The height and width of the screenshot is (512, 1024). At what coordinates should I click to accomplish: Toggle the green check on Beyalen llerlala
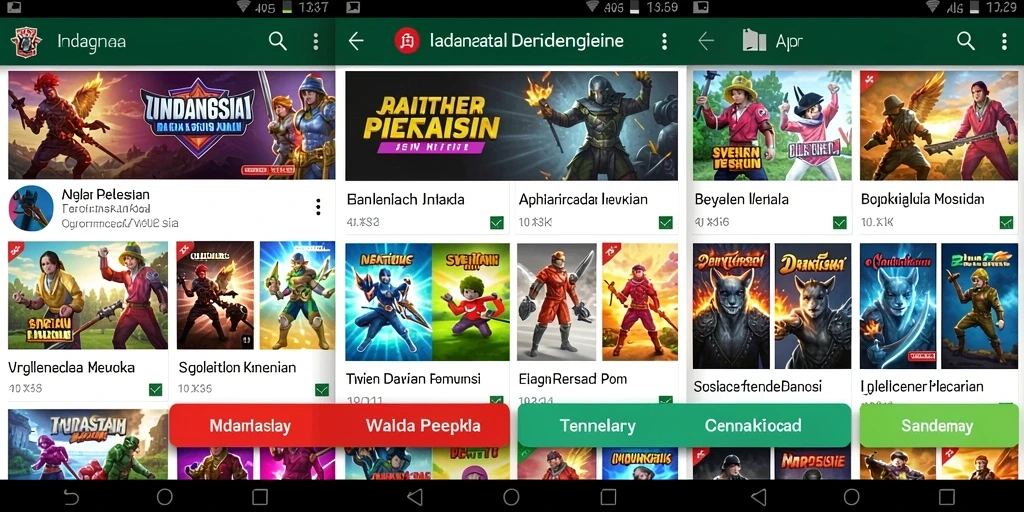click(840, 223)
